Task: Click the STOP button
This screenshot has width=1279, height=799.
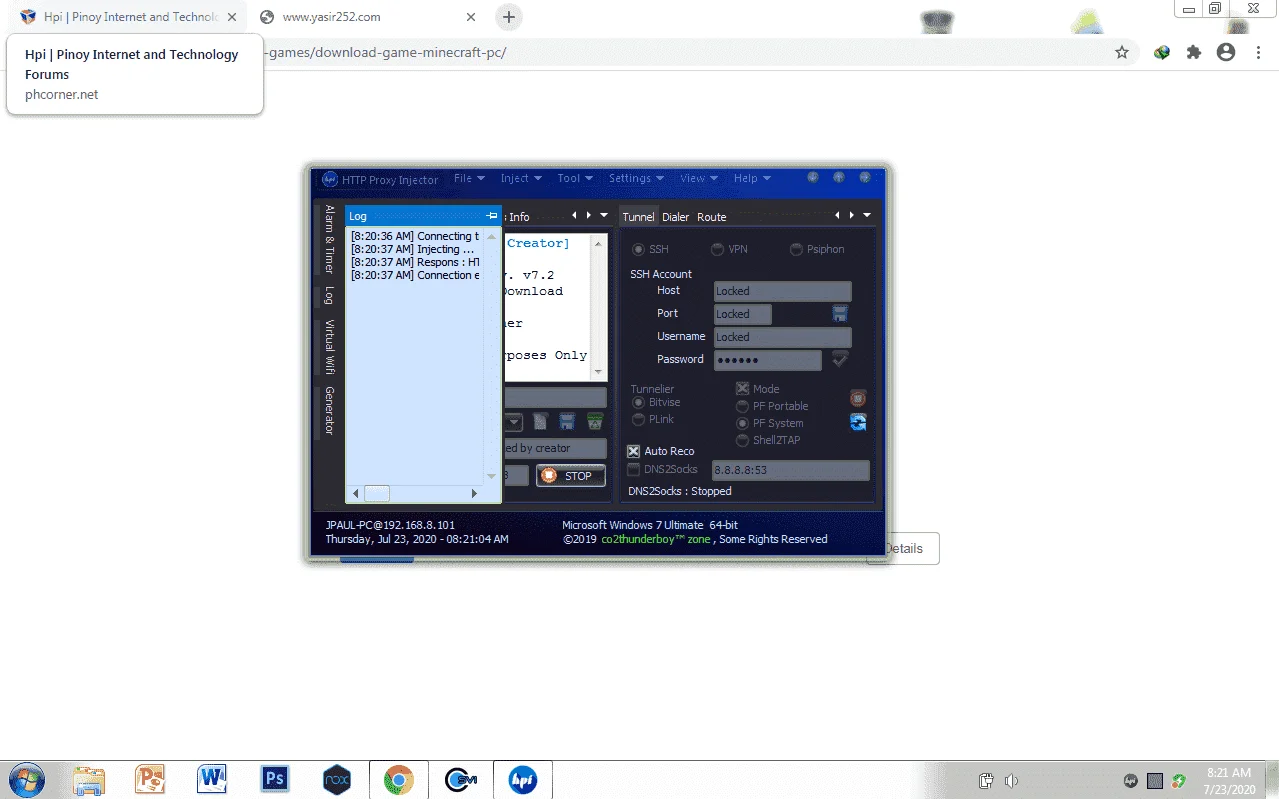Action: tap(571, 476)
